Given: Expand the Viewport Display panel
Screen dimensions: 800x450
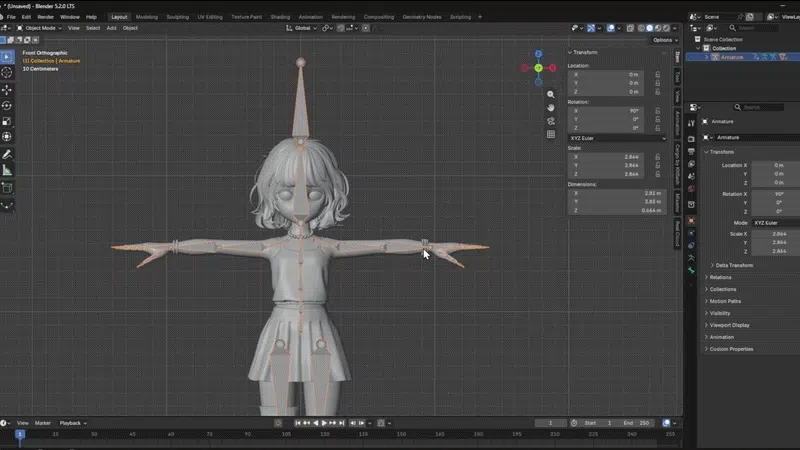Looking at the screenshot, I should 729,326.
